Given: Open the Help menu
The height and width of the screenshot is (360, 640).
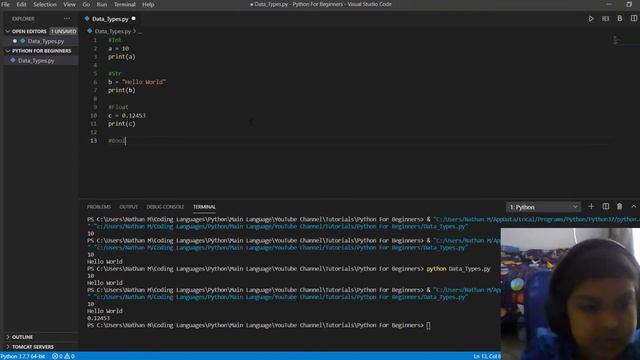Looking at the screenshot, I should click(148, 4).
